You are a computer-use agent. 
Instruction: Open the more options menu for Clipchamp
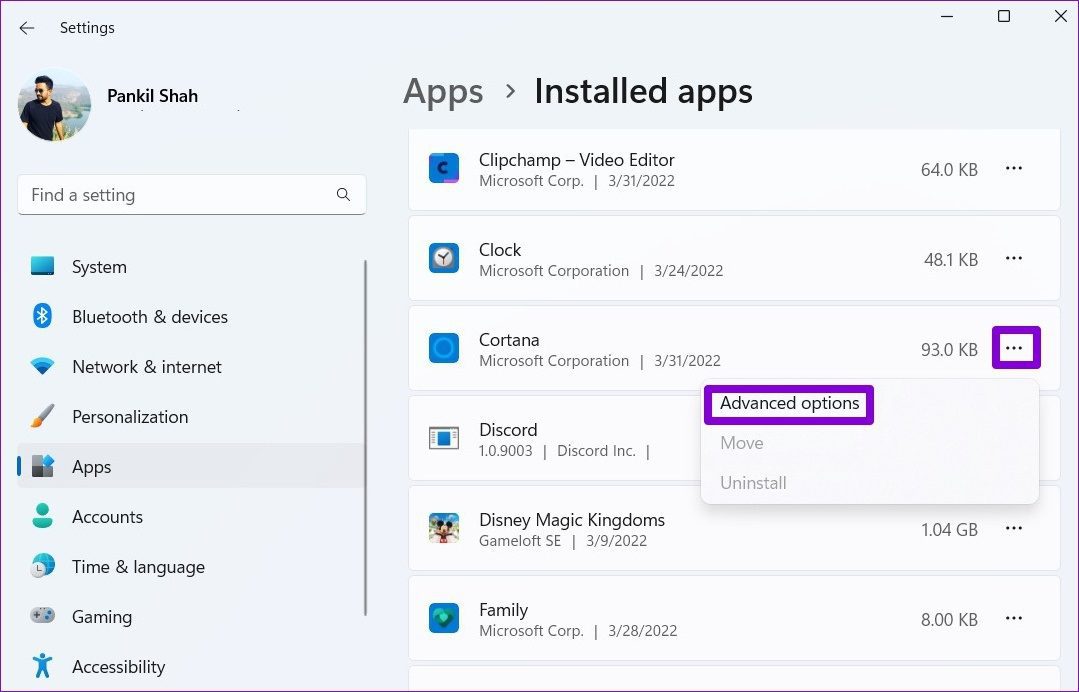pos(1014,169)
